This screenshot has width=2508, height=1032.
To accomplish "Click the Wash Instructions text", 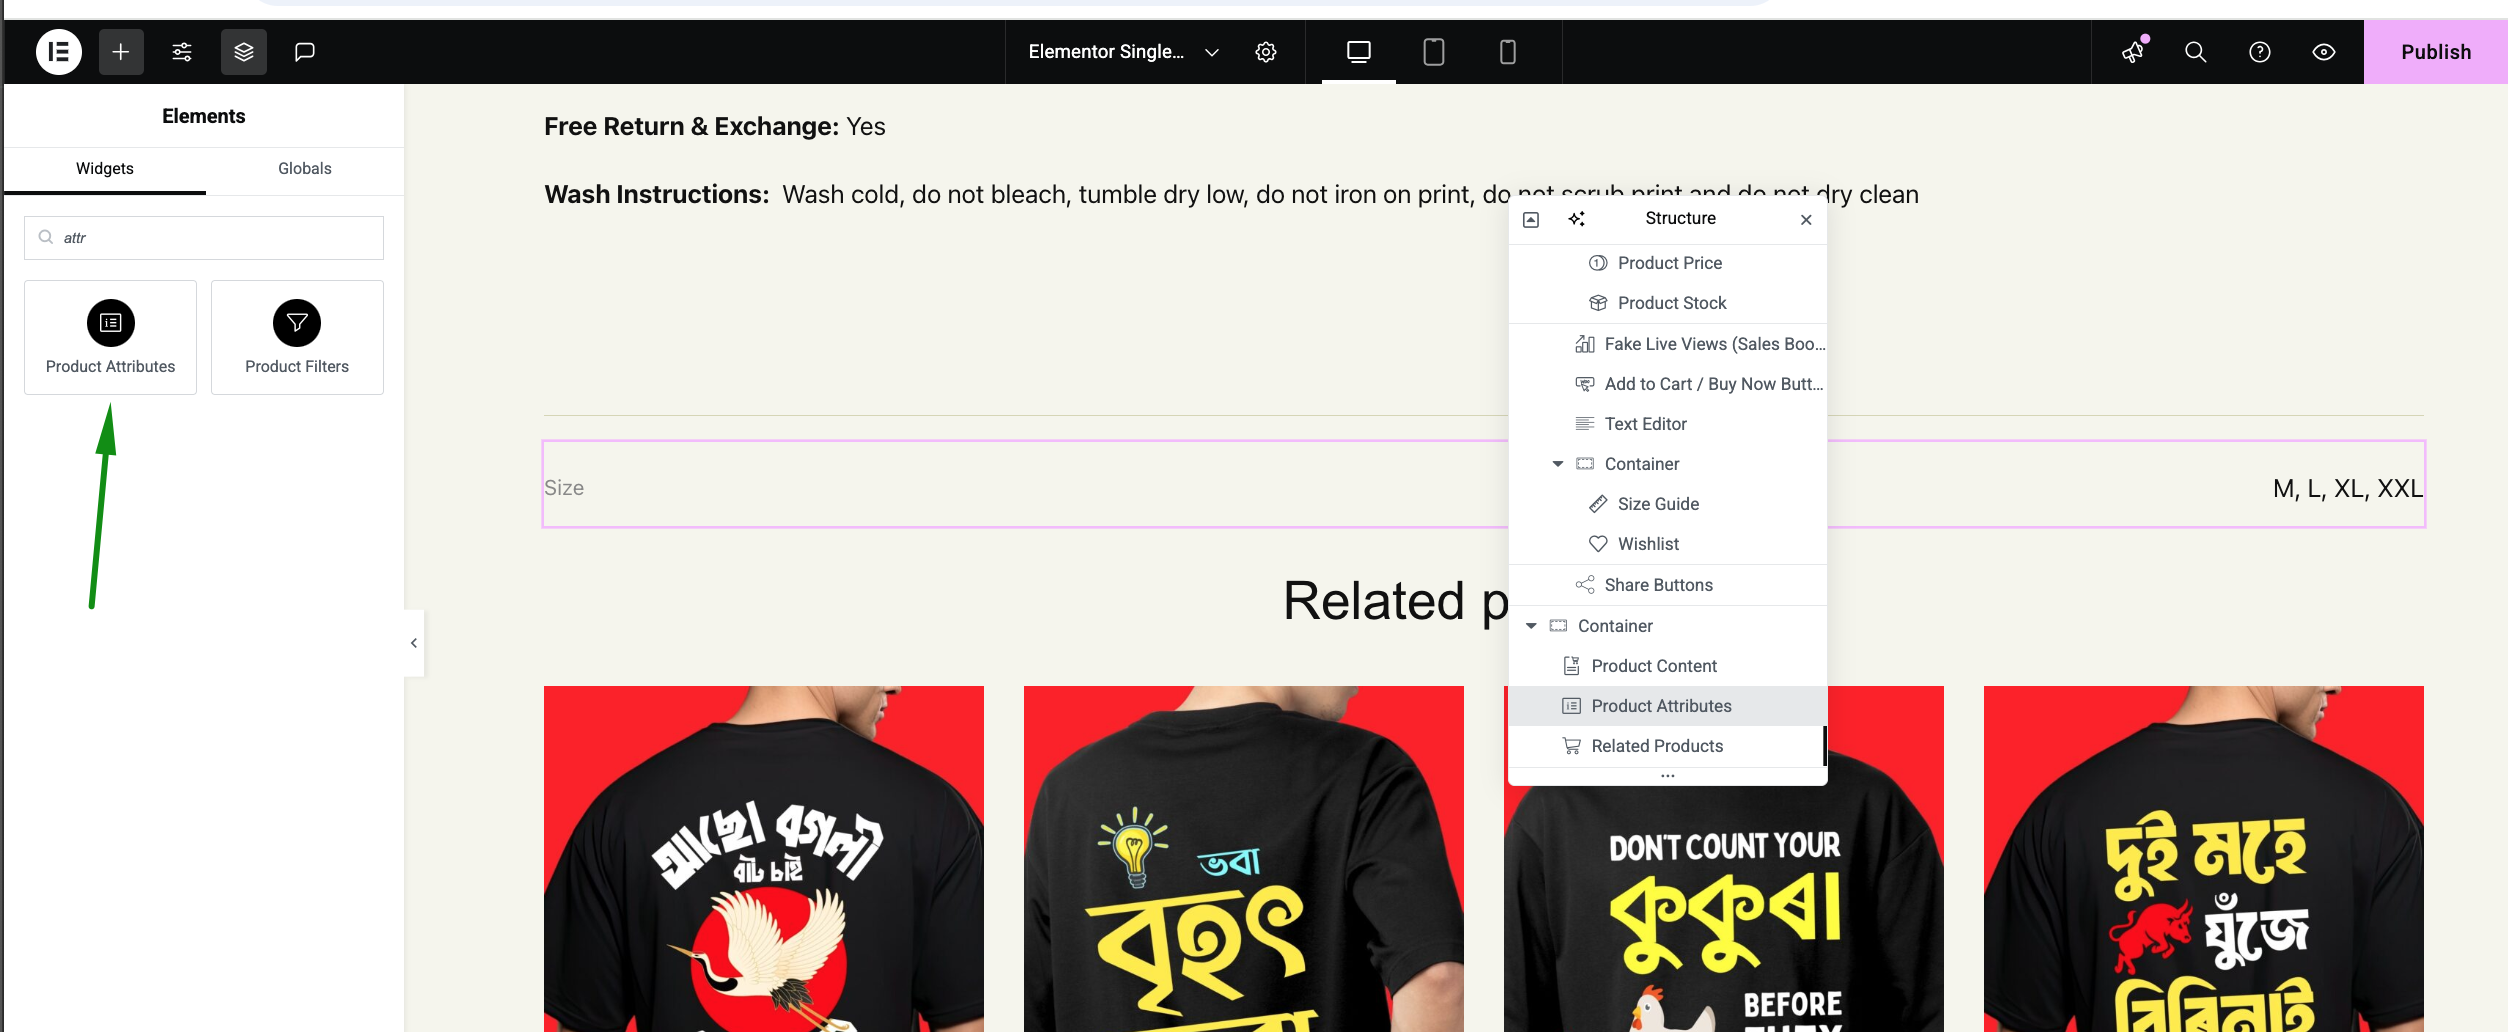I will click(1231, 194).
